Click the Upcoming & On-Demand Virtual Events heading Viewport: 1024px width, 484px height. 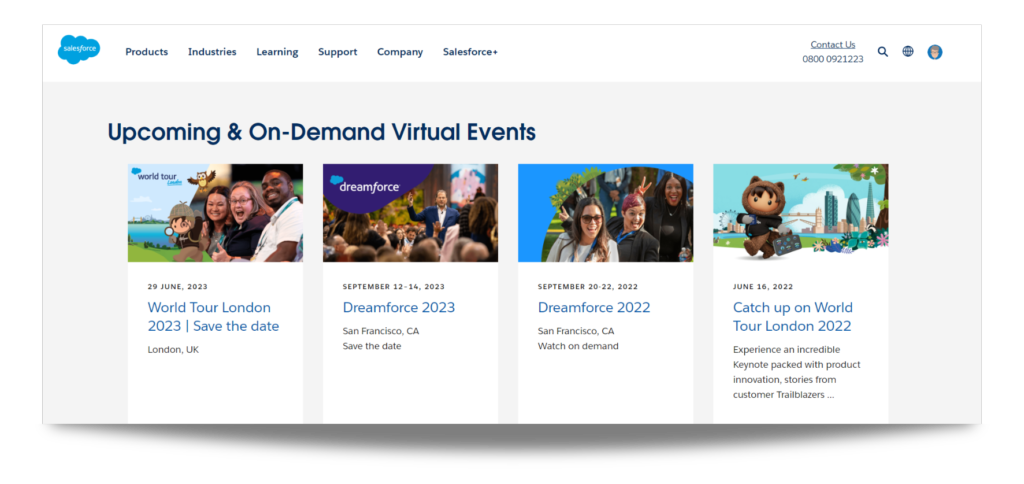[x=321, y=133]
